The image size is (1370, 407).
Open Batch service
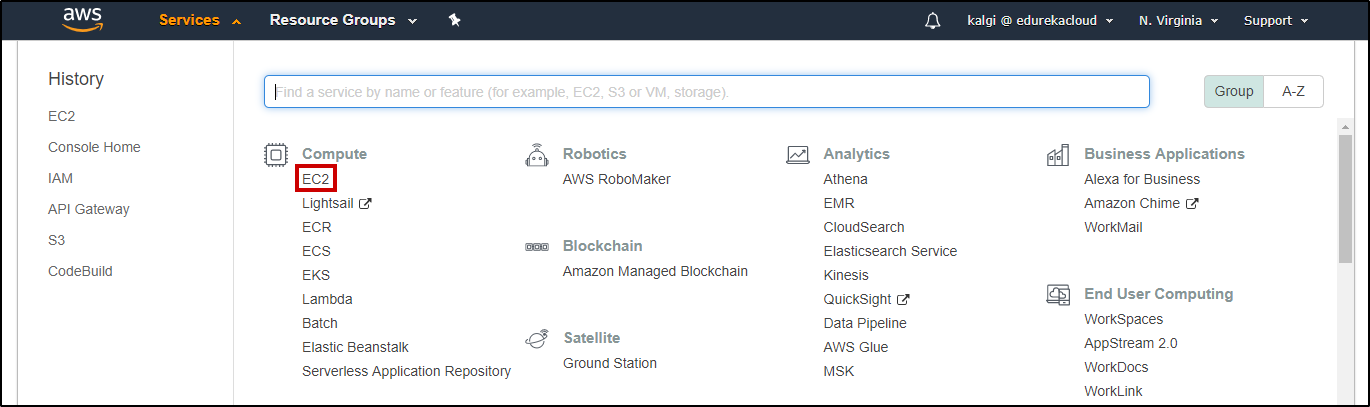click(320, 323)
